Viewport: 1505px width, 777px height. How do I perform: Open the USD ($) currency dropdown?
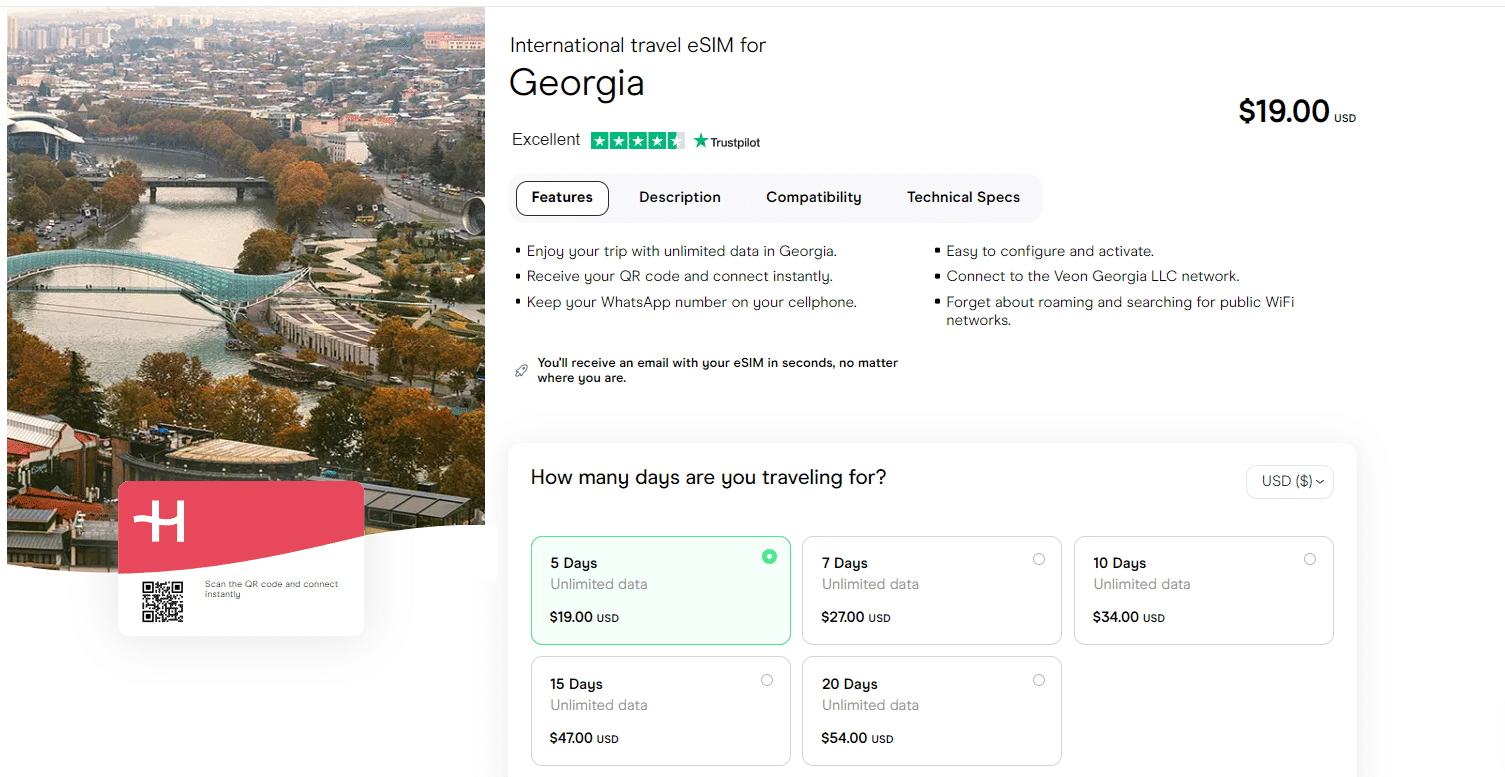tap(1289, 481)
